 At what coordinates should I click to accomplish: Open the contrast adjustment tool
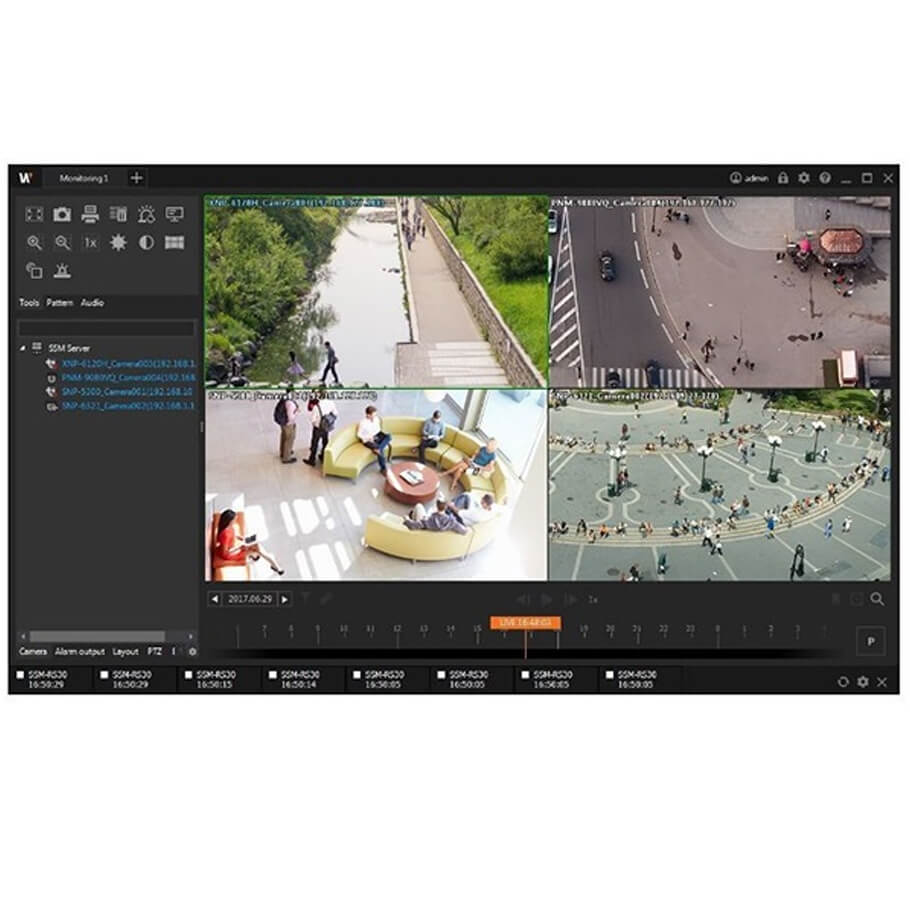(x=147, y=242)
